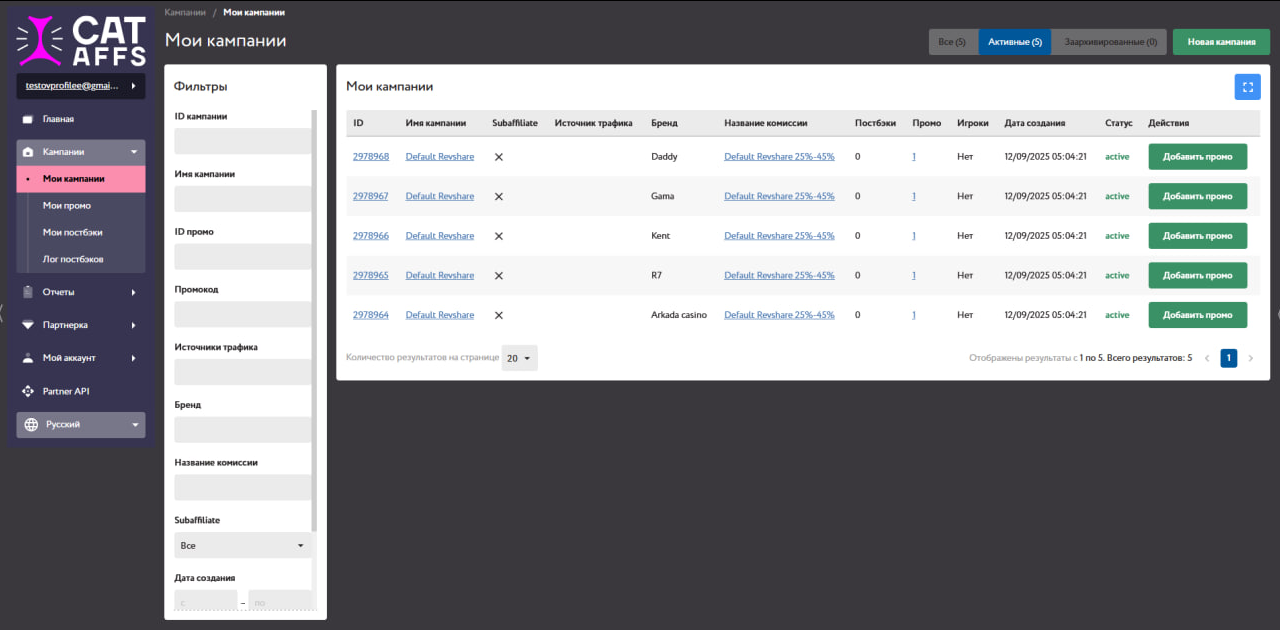Open results per page dropdown

(520, 358)
